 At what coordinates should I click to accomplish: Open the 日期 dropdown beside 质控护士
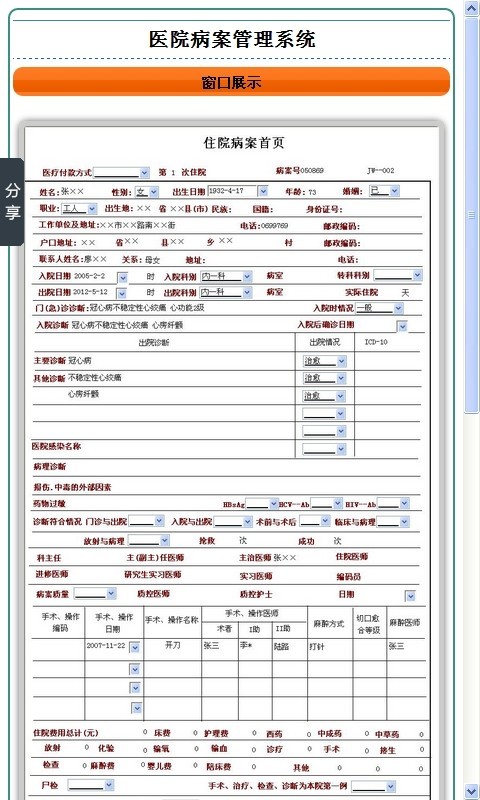point(410,595)
